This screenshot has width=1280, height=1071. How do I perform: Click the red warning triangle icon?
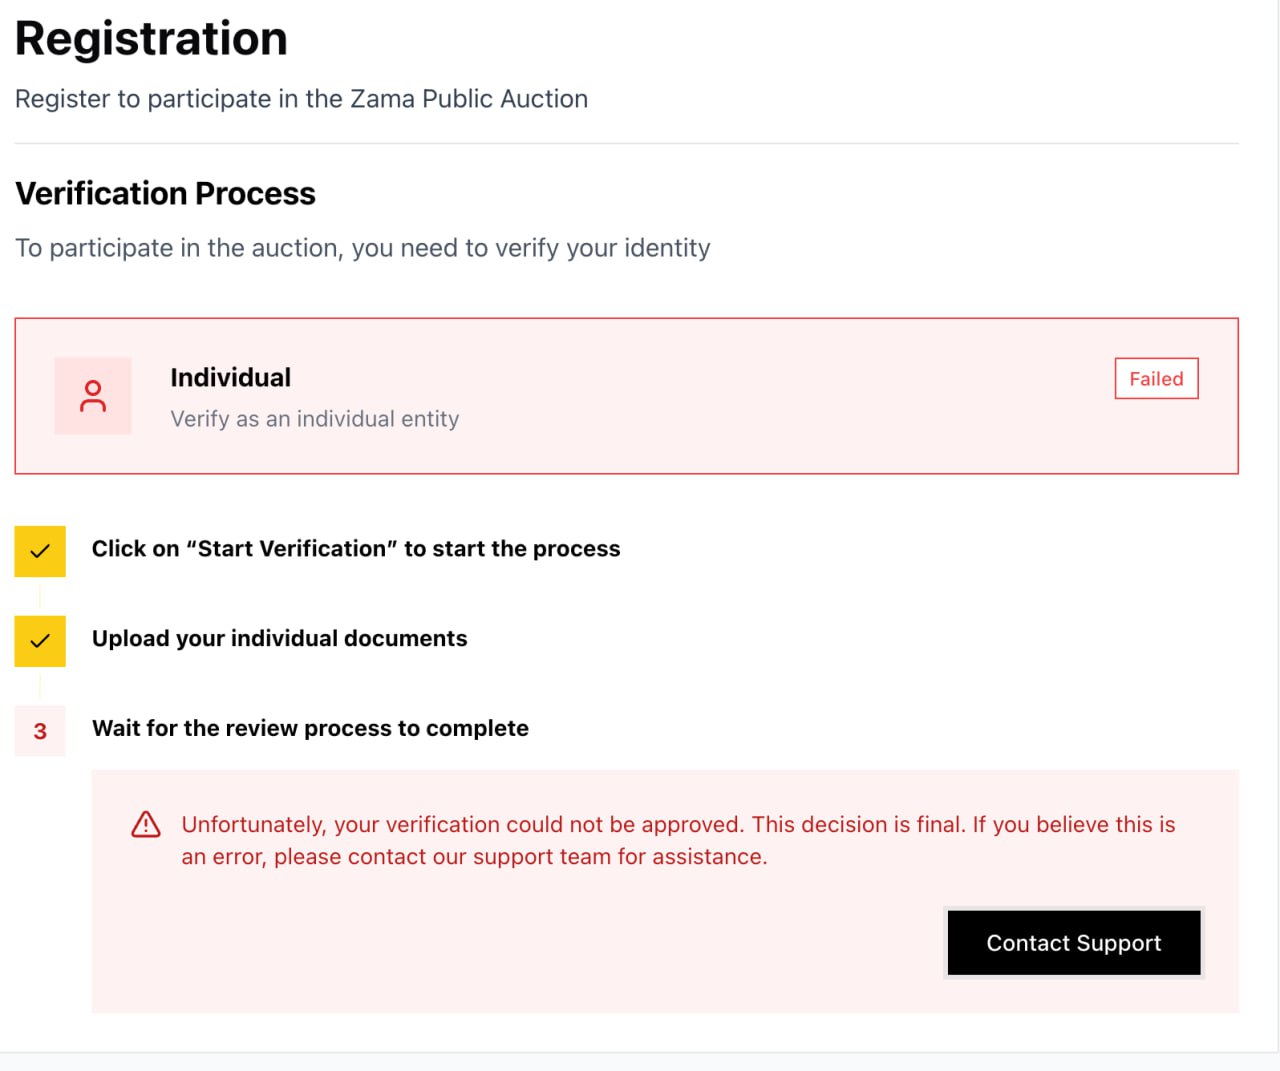(x=146, y=824)
